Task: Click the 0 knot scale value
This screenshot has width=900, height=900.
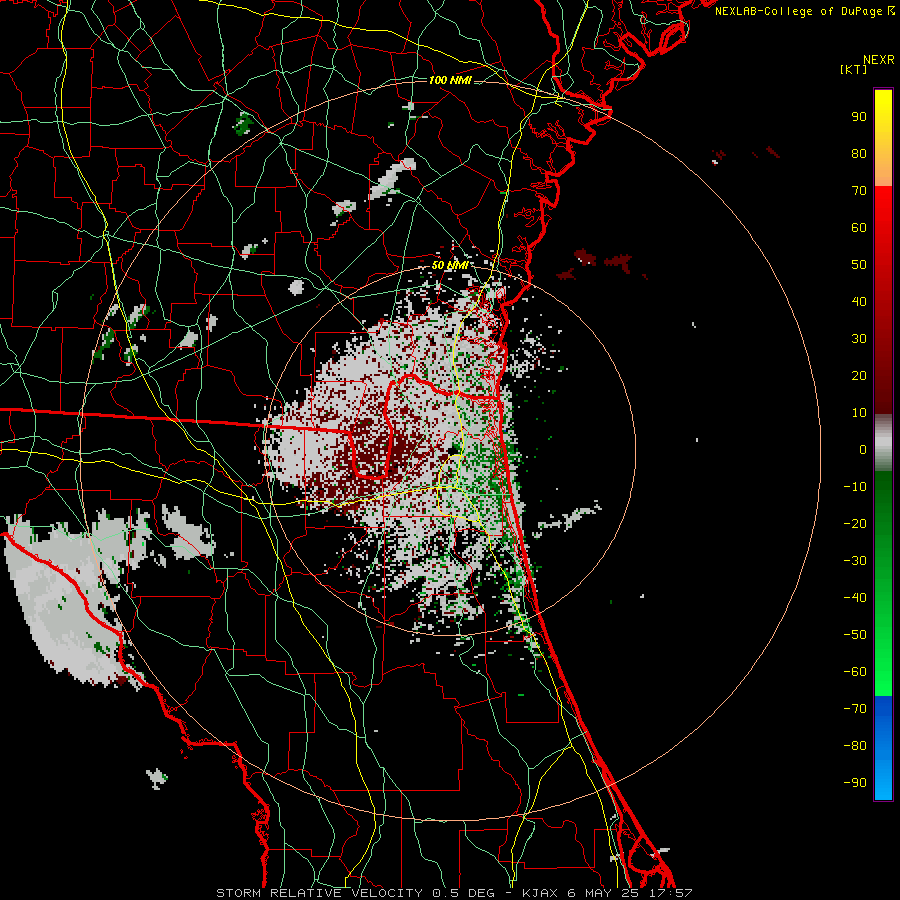Action: [x=863, y=450]
